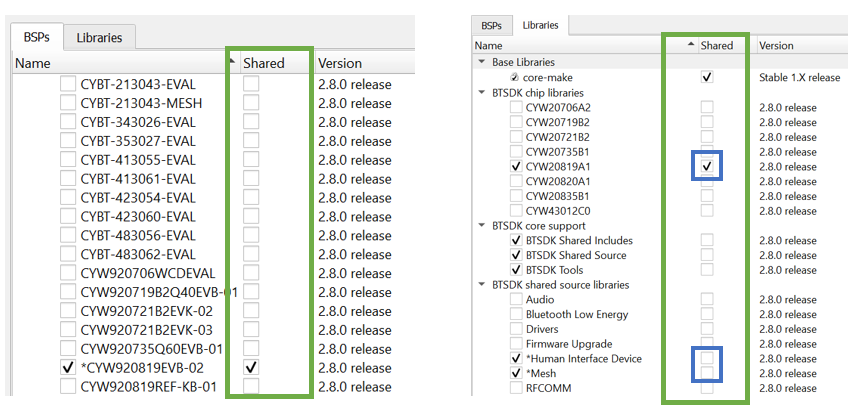Check the CYBT-483056-EVAL name checkbox
The width and height of the screenshot is (858, 417).
68,235
